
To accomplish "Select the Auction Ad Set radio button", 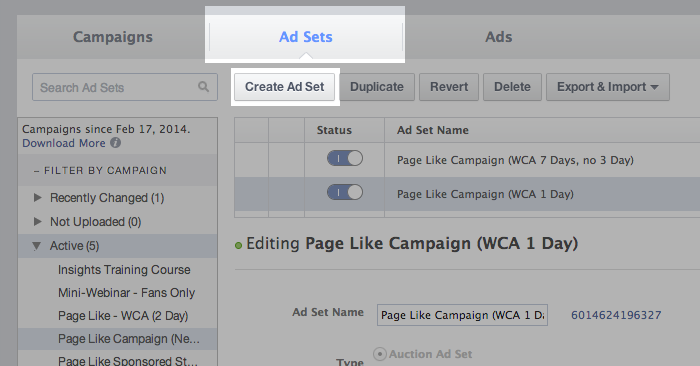I will (x=380, y=354).
